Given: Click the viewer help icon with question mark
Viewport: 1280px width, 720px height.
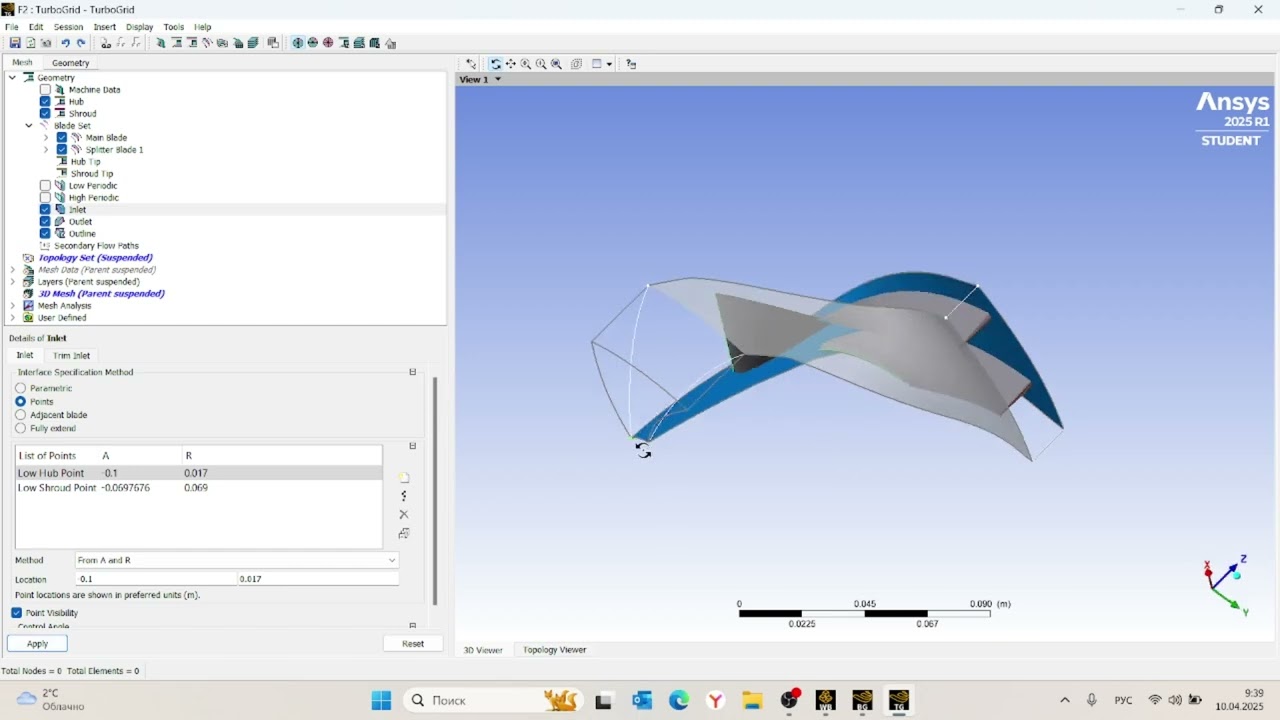Looking at the screenshot, I should tap(631, 64).
